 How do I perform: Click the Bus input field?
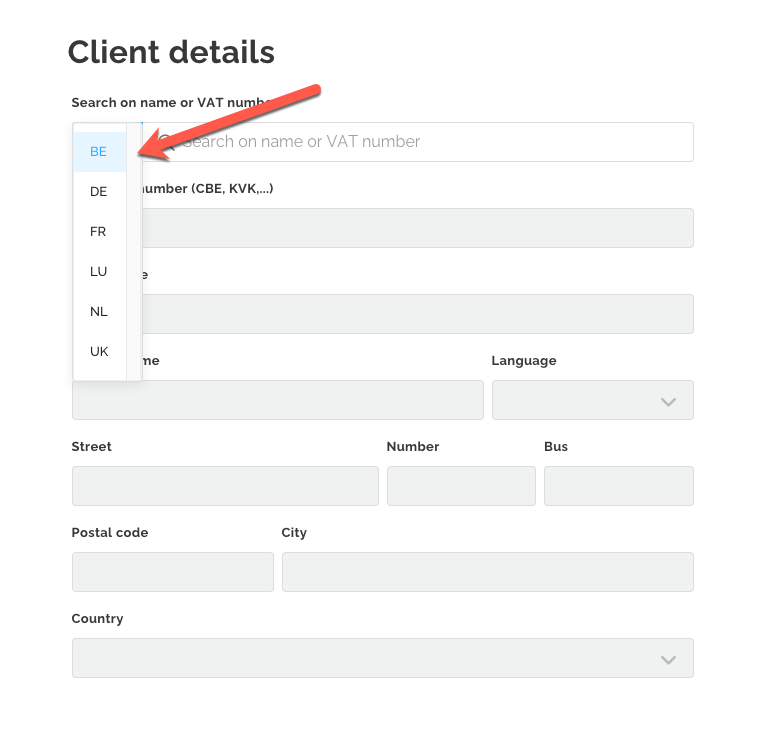619,486
